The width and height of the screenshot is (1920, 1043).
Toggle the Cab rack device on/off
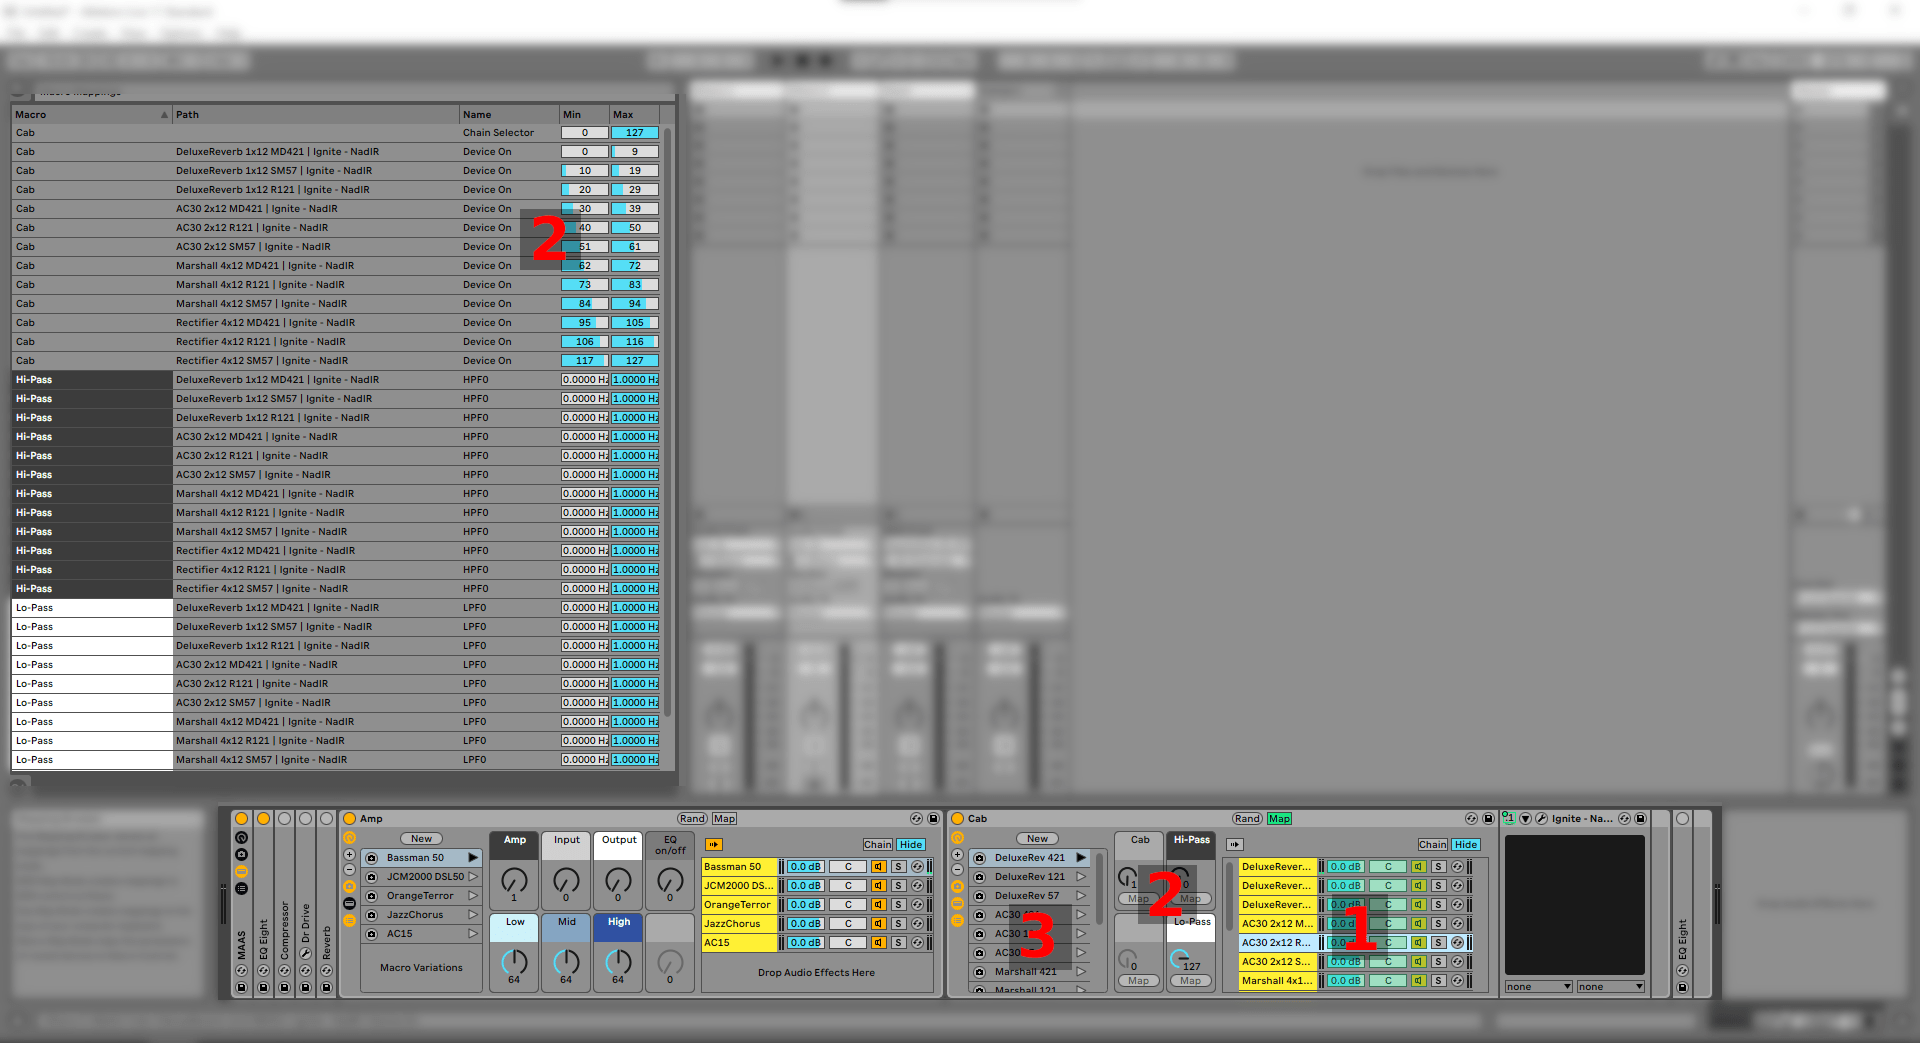pos(957,819)
